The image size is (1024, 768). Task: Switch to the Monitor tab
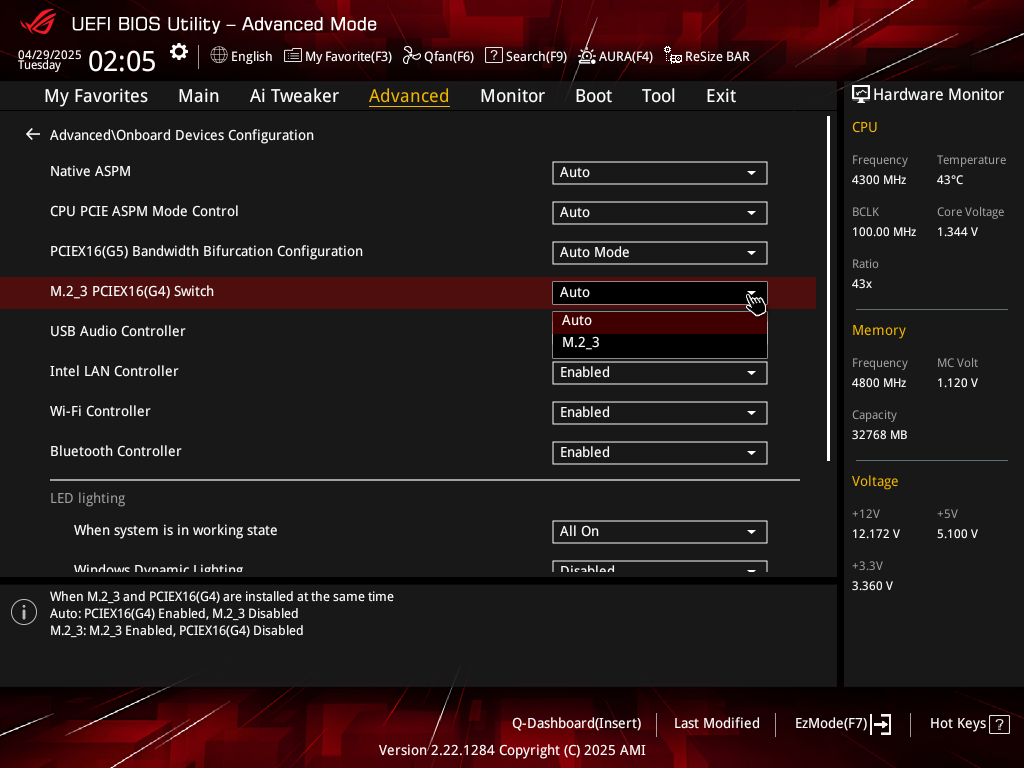(513, 96)
